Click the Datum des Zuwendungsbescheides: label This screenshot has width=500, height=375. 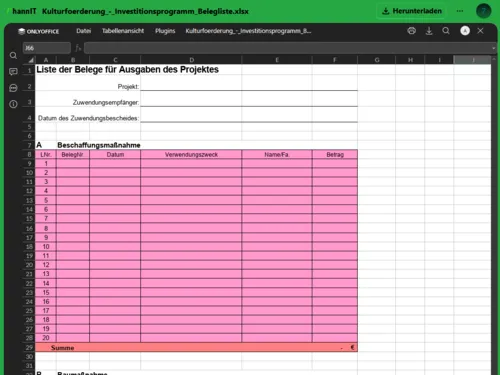tap(88, 118)
